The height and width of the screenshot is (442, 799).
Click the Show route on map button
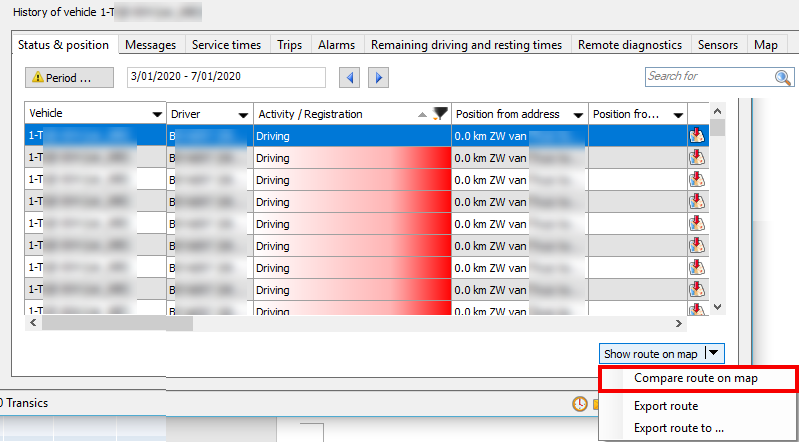click(x=651, y=353)
